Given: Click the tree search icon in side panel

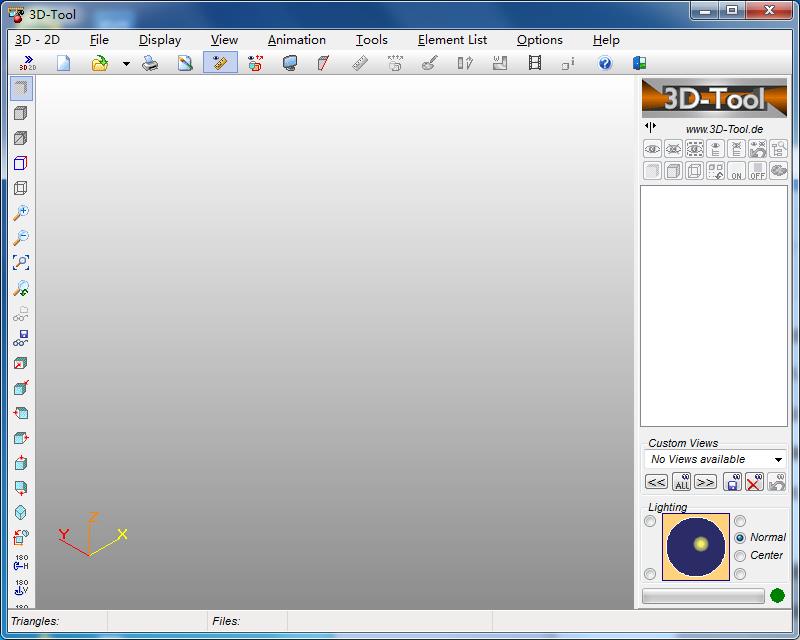Looking at the screenshot, I should [x=779, y=150].
